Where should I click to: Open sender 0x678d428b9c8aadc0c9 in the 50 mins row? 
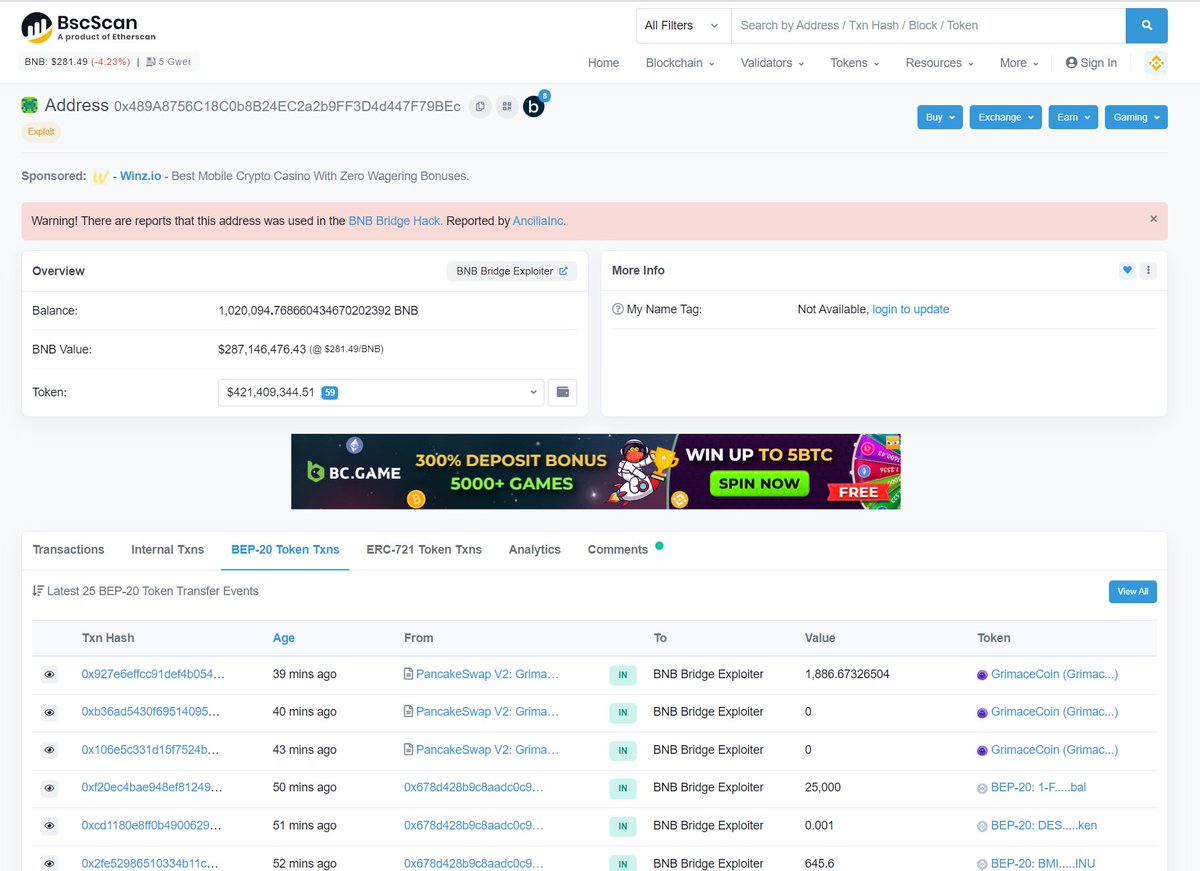coord(474,788)
